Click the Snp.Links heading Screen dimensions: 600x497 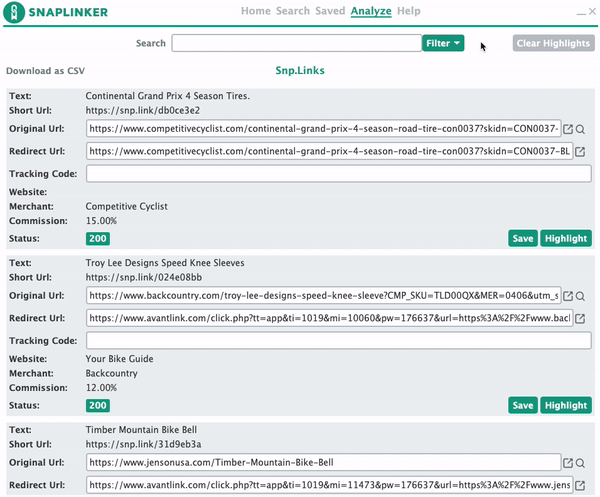point(300,70)
